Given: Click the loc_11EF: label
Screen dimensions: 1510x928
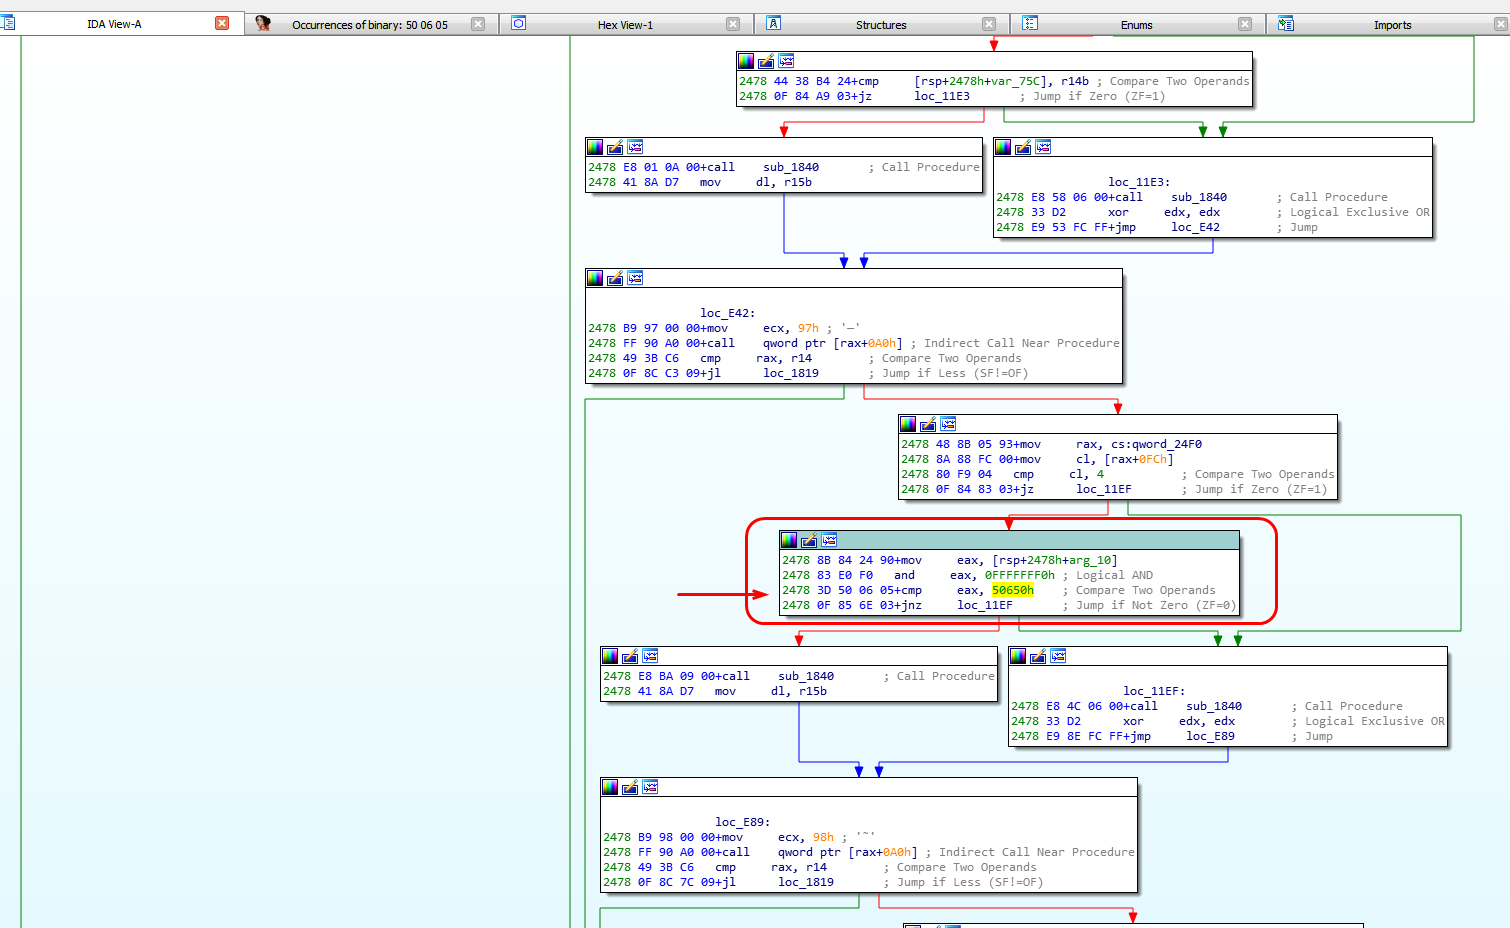Looking at the screenshot, I should click(1154, 691).
